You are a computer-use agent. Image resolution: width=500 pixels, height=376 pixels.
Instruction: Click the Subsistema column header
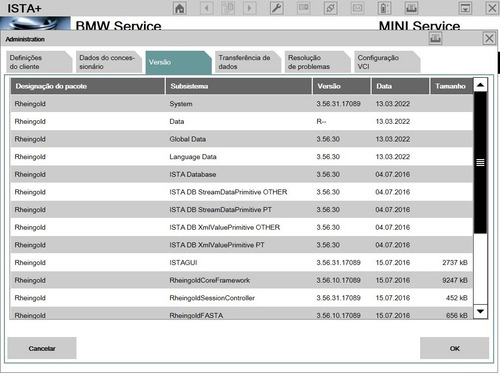coord(239,86)
